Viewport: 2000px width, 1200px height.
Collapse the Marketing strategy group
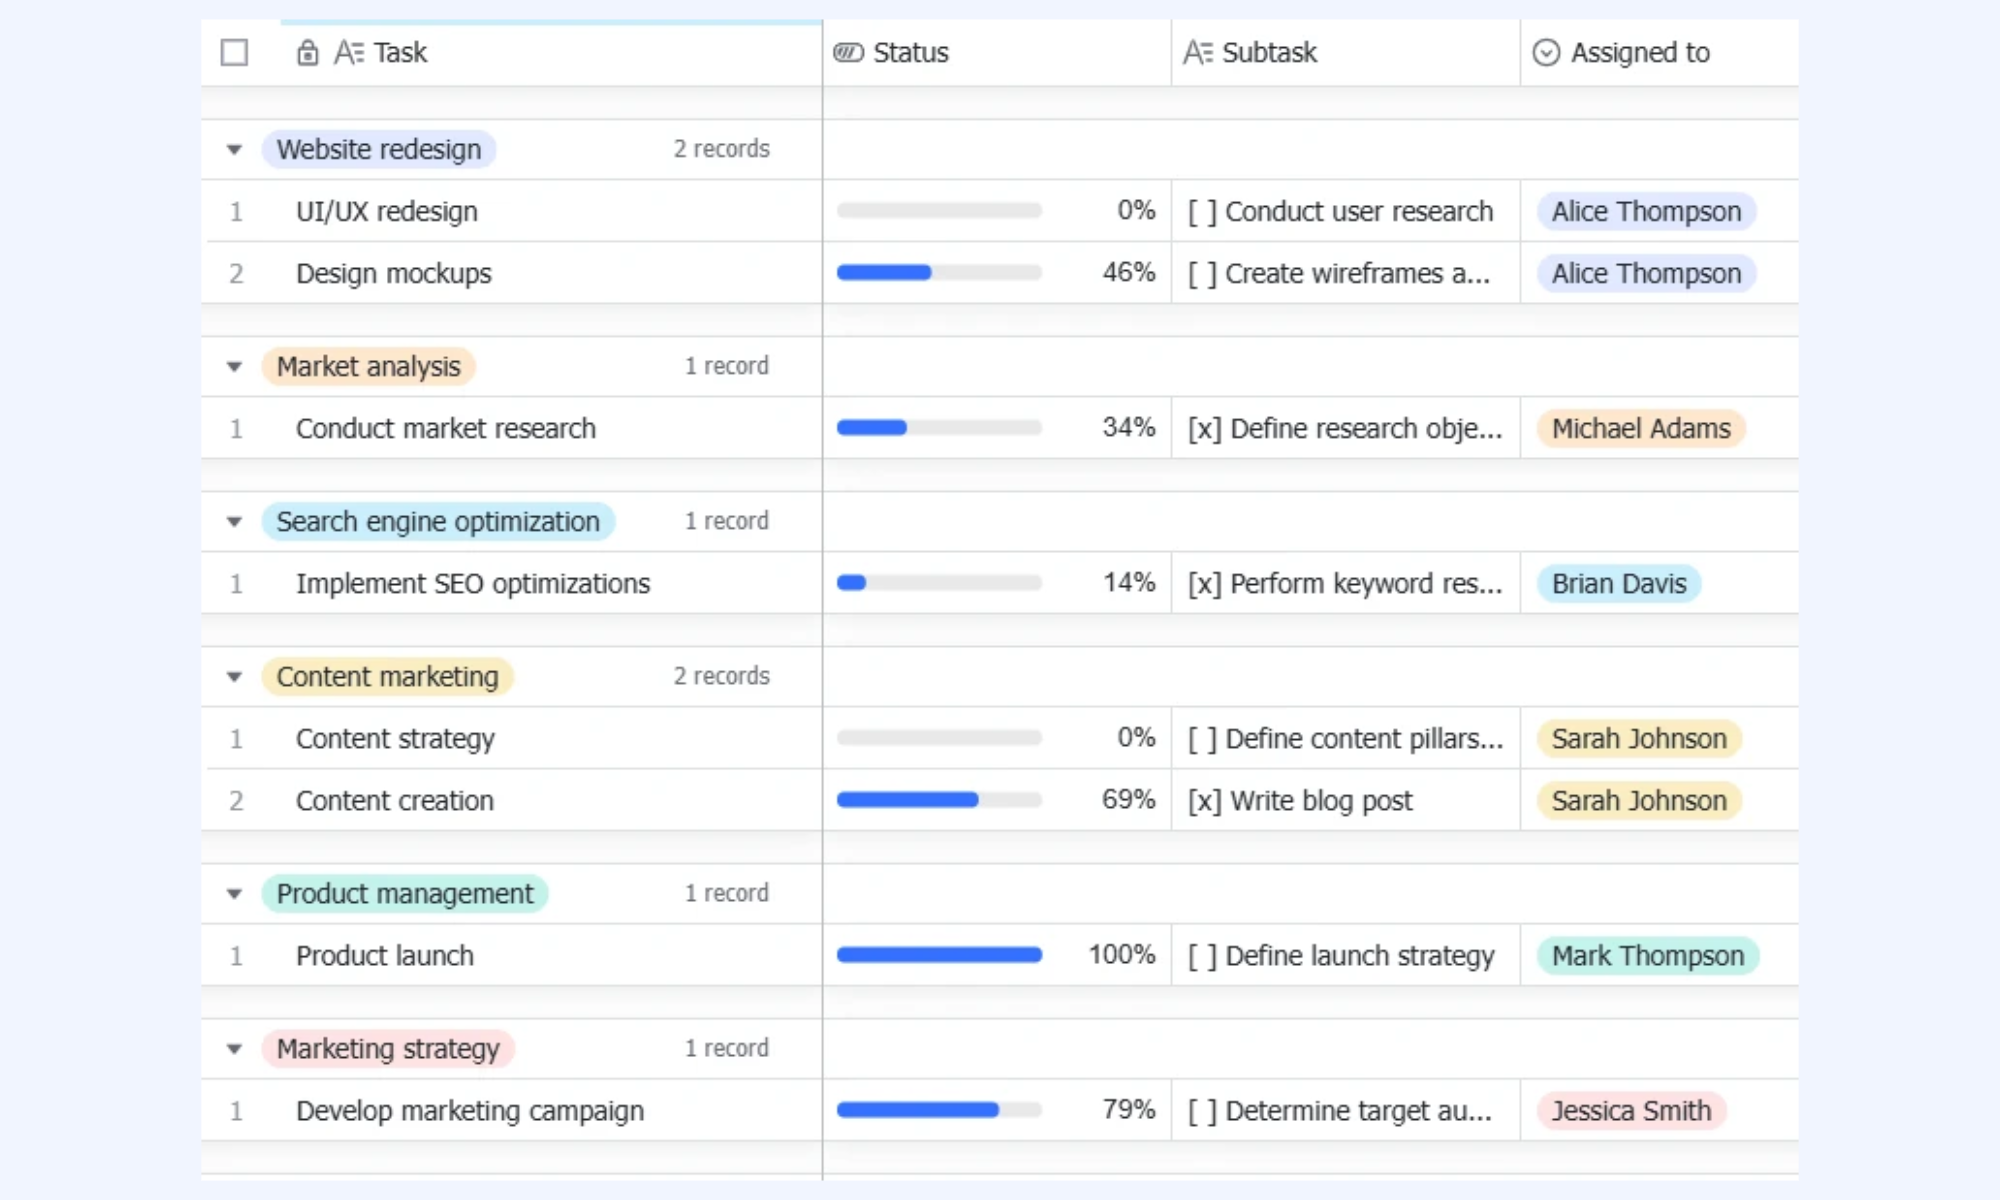234,1049
